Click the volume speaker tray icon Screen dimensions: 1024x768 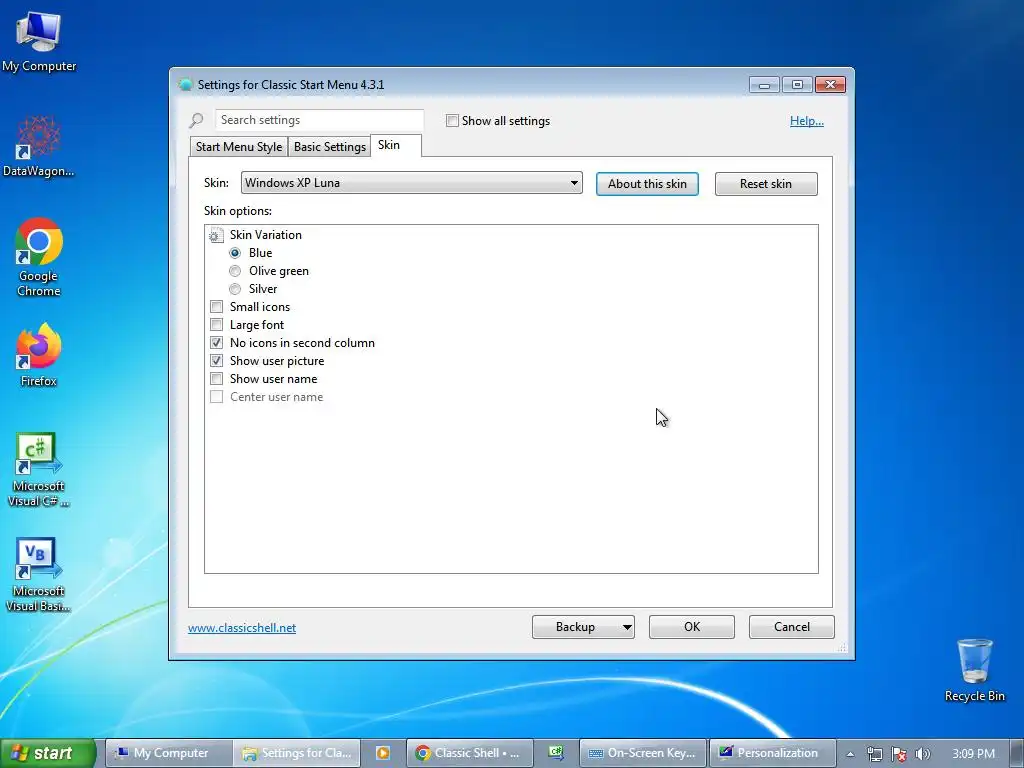click(x=923, y=754)
